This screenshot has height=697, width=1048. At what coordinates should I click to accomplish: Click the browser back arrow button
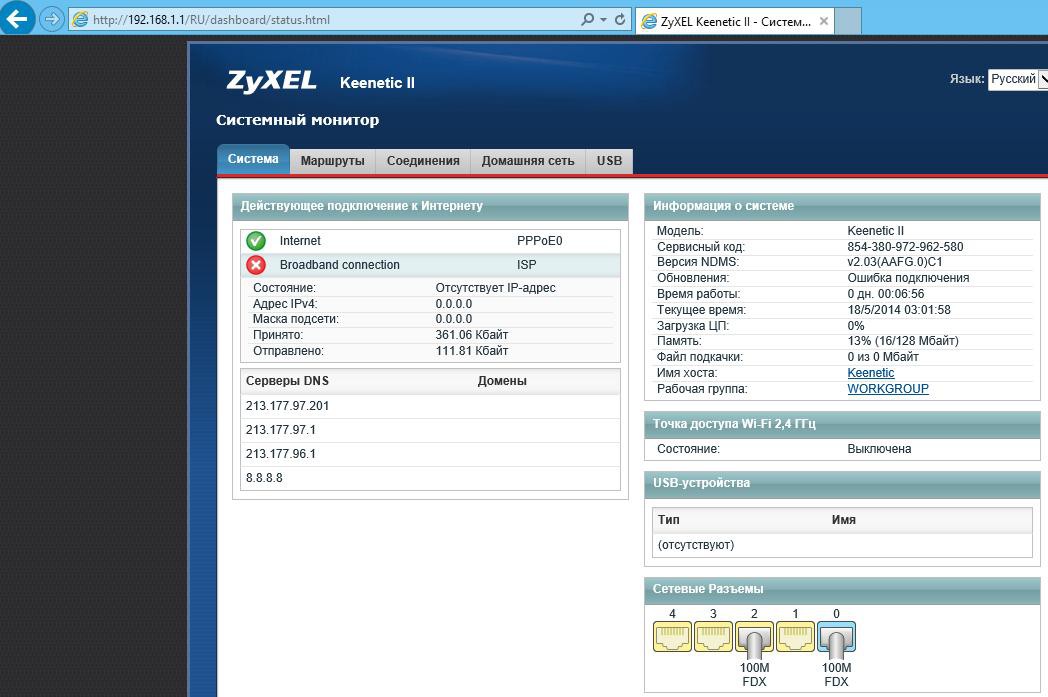click(x=17, y=18)
